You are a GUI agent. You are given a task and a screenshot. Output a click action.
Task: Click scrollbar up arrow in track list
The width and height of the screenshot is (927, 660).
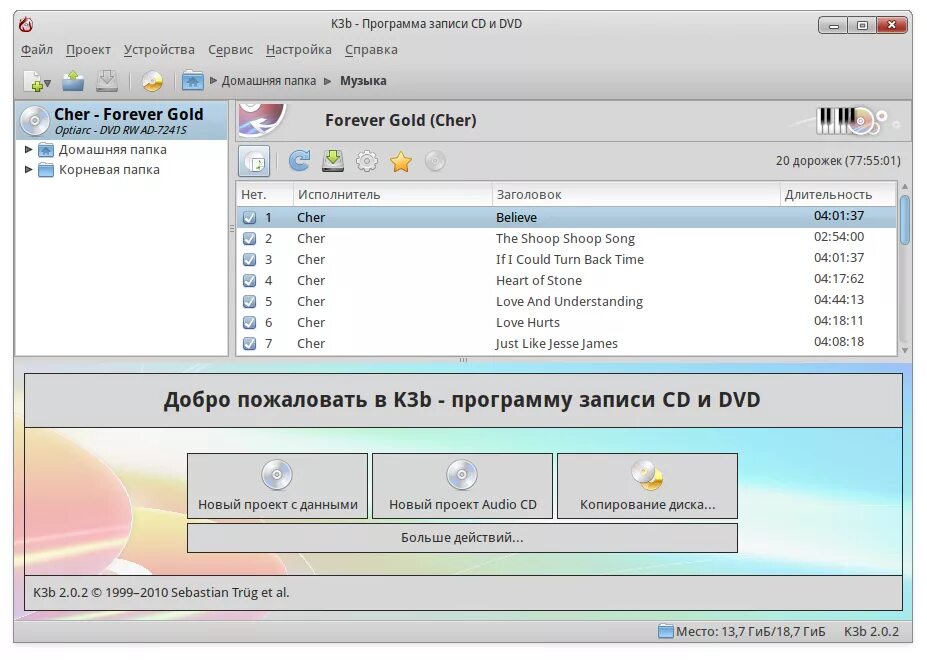(905, 187)
